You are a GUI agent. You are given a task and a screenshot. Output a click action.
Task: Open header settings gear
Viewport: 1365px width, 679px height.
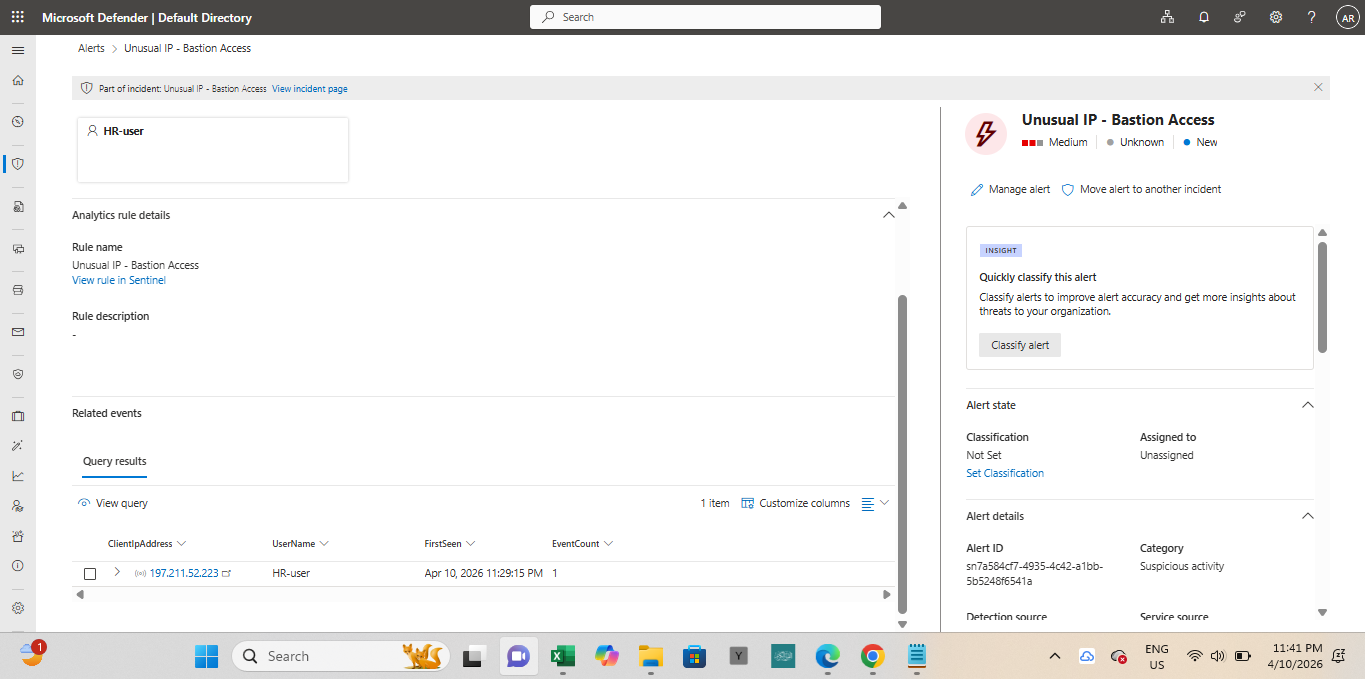pyautogui.click(x=1276, y=17)
